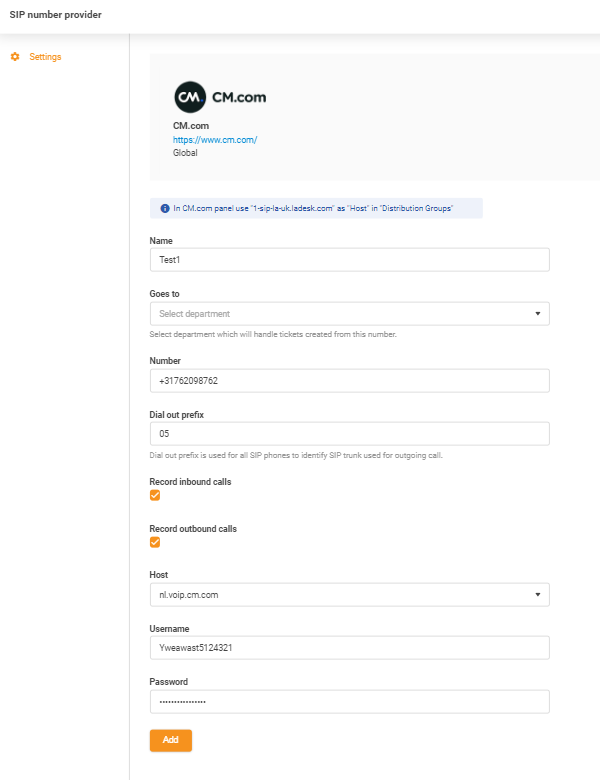Click the bold CM.com provider name text

click(x=191, y=126)
